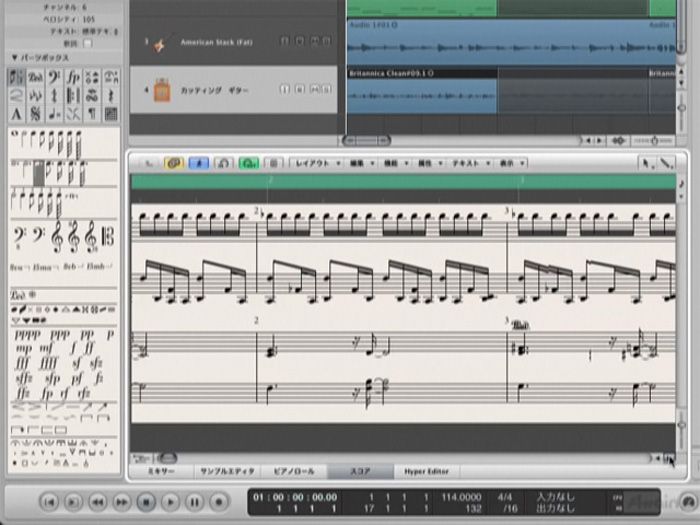Select the text 'A' group in the part box
Image resolution: width=700 pixels, height=525 pixels.
click(18, 114)
